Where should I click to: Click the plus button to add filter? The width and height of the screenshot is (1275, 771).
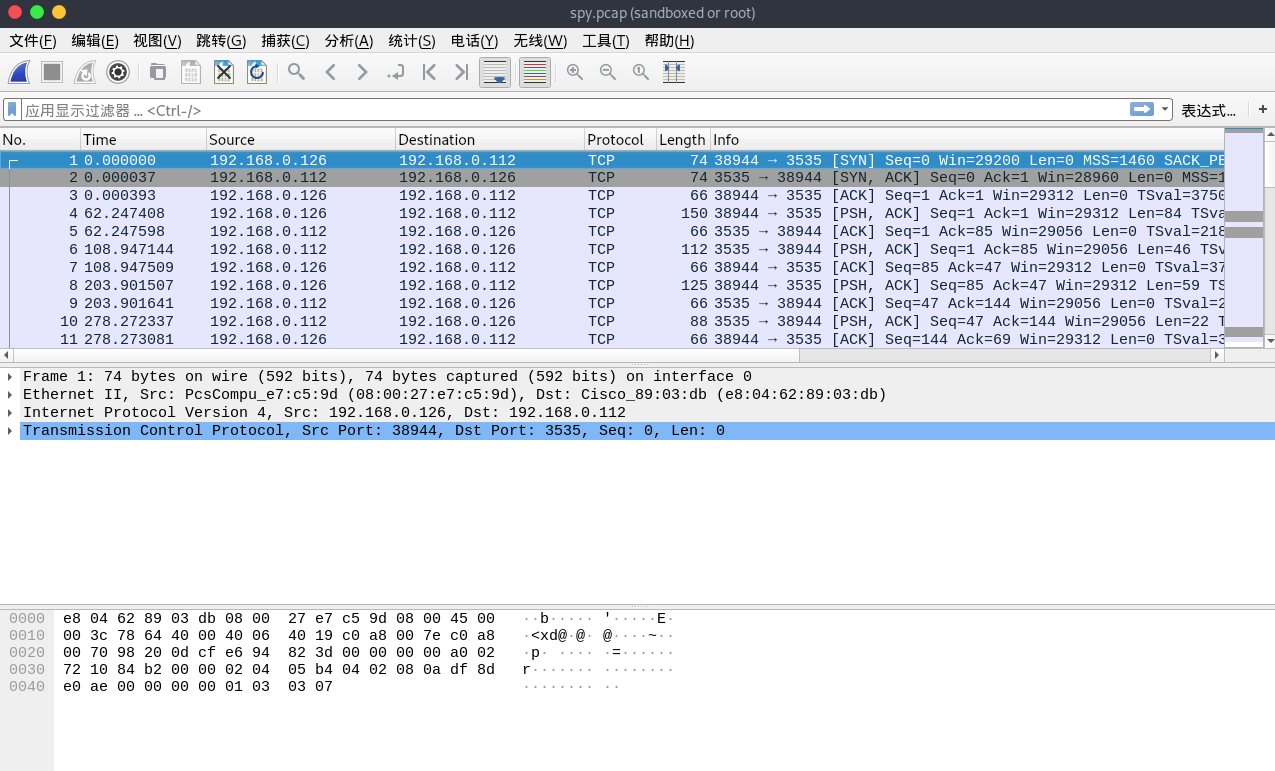tap(1262, 109)
